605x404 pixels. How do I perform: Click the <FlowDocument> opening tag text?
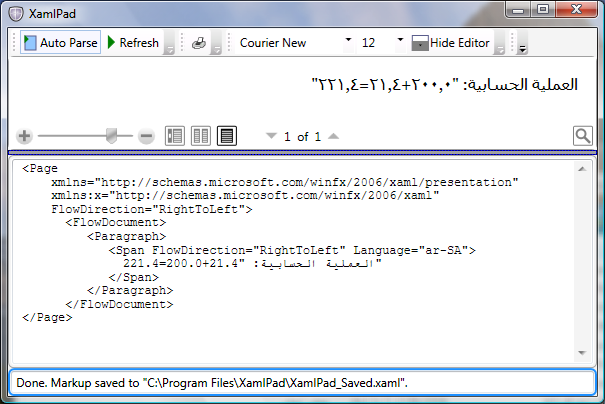[x=116, y=223]
